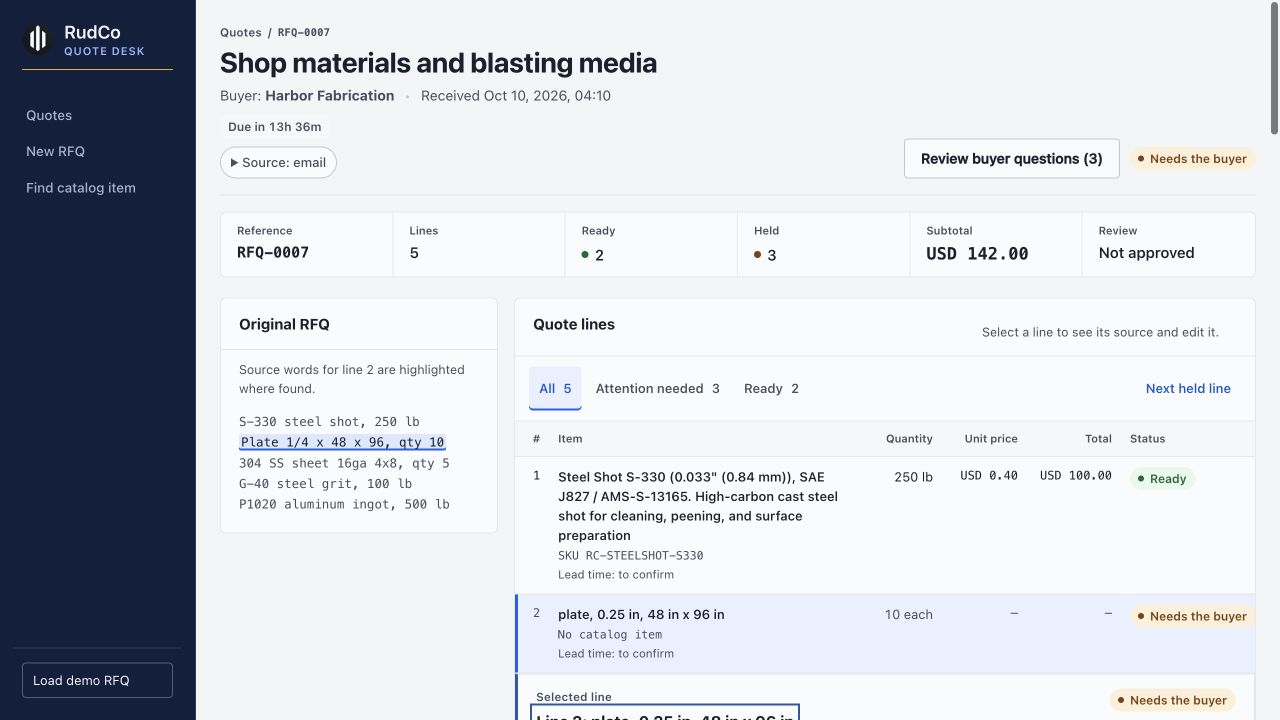The height and width of the screenshot is (720, 1280).
Task: Click the Unit price column header
Action: (991, 439)
